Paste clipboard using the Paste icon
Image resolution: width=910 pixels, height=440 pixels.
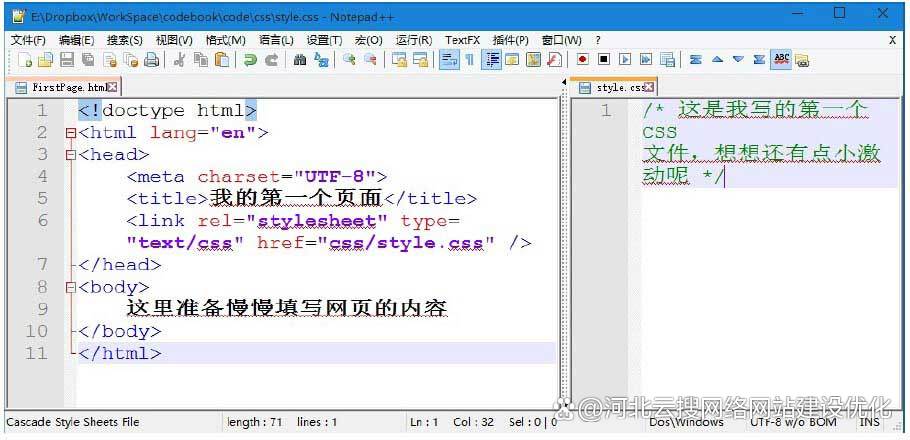pos(222,60)
